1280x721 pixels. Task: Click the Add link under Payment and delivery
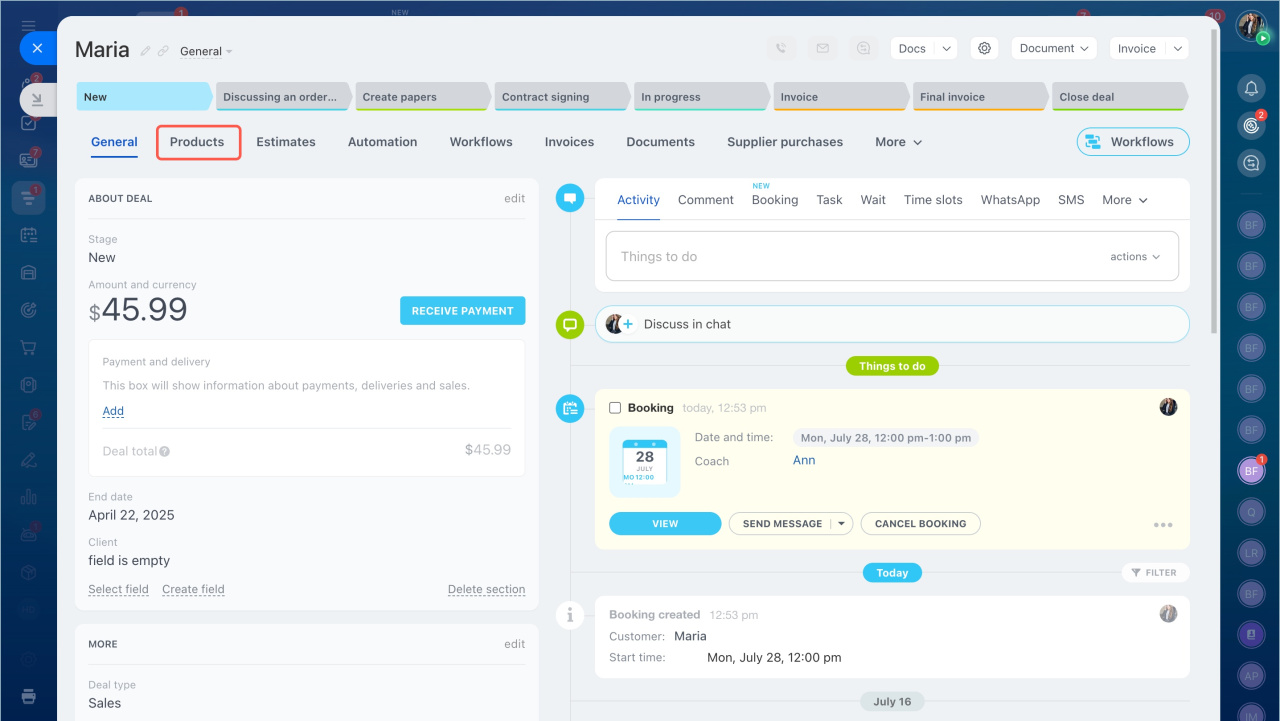[113, 411]
